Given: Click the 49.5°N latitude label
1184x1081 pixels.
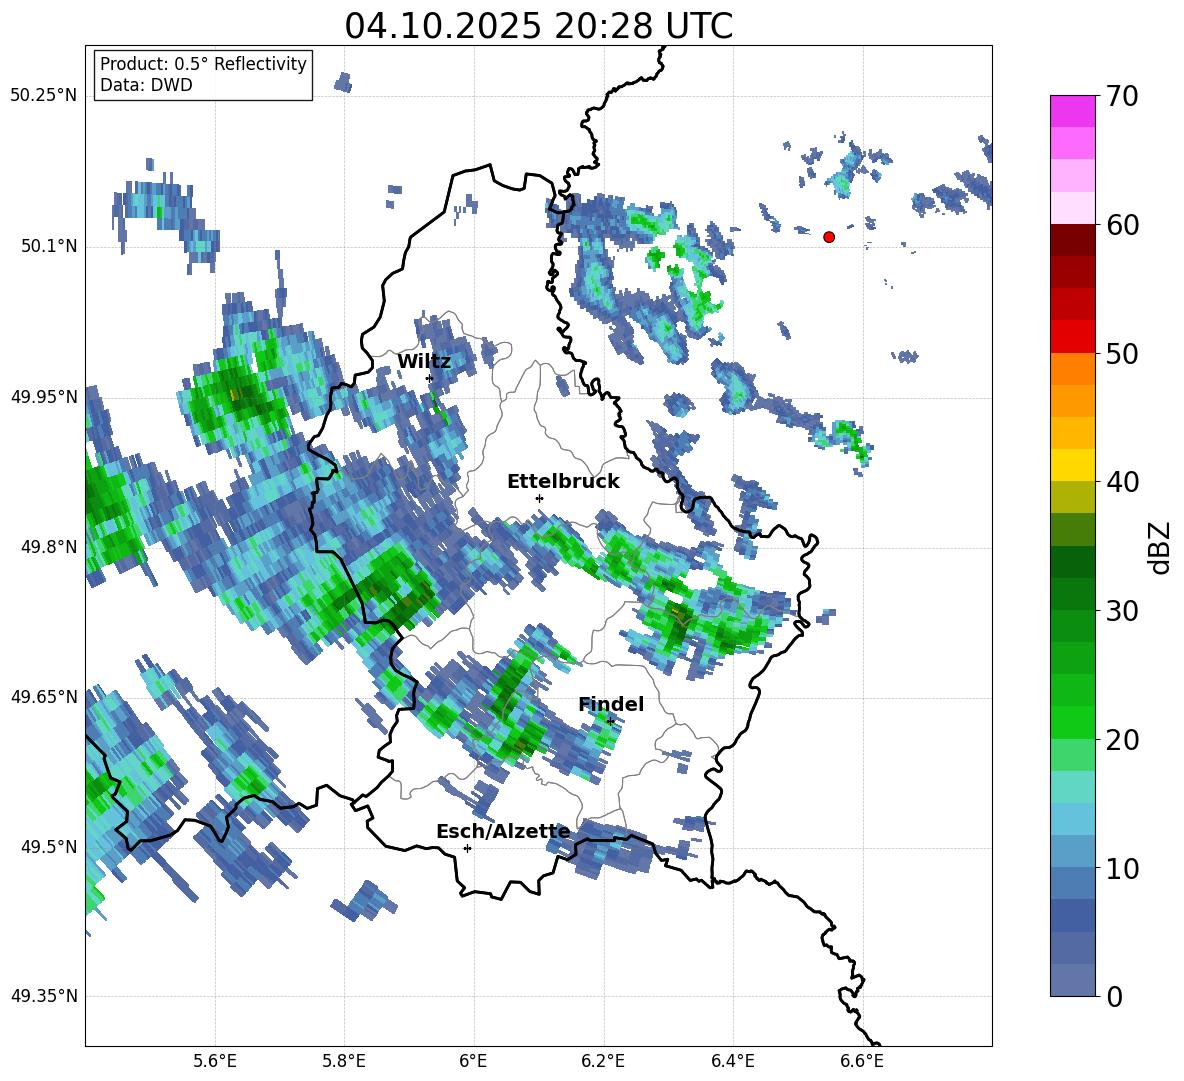Looking at the screenshot, I should coord(48,846).
